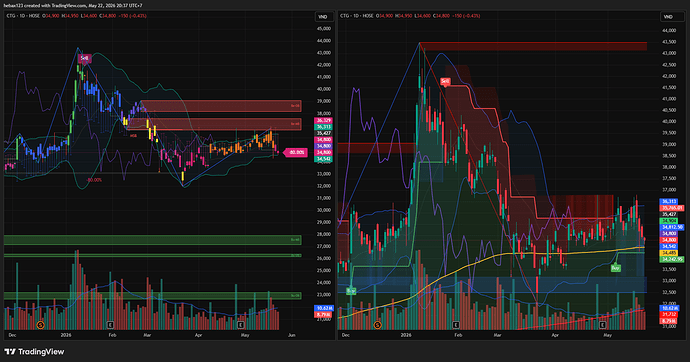Screen dimensions: 690x362
Task: Click the red 8.79M volume label on left chart
Action: point(323,314)
